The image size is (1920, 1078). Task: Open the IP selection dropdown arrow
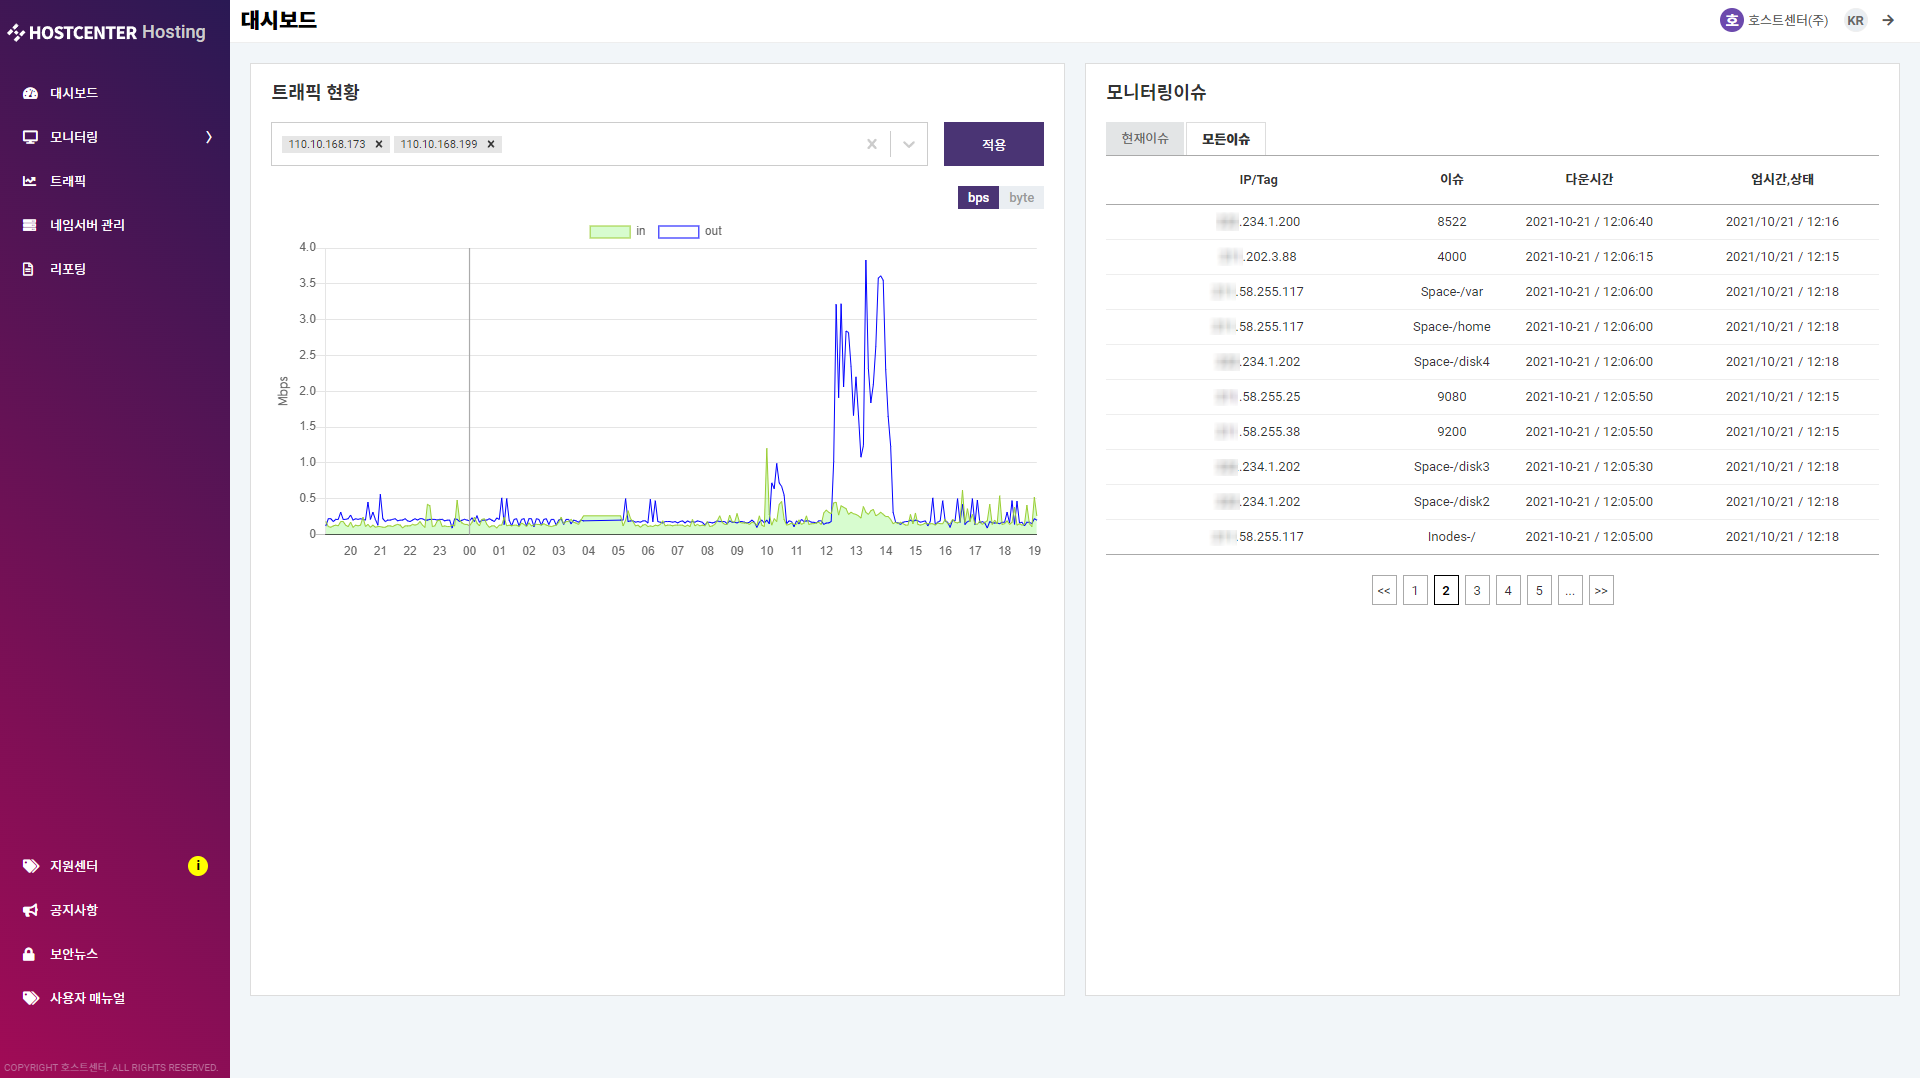point(909,144)
